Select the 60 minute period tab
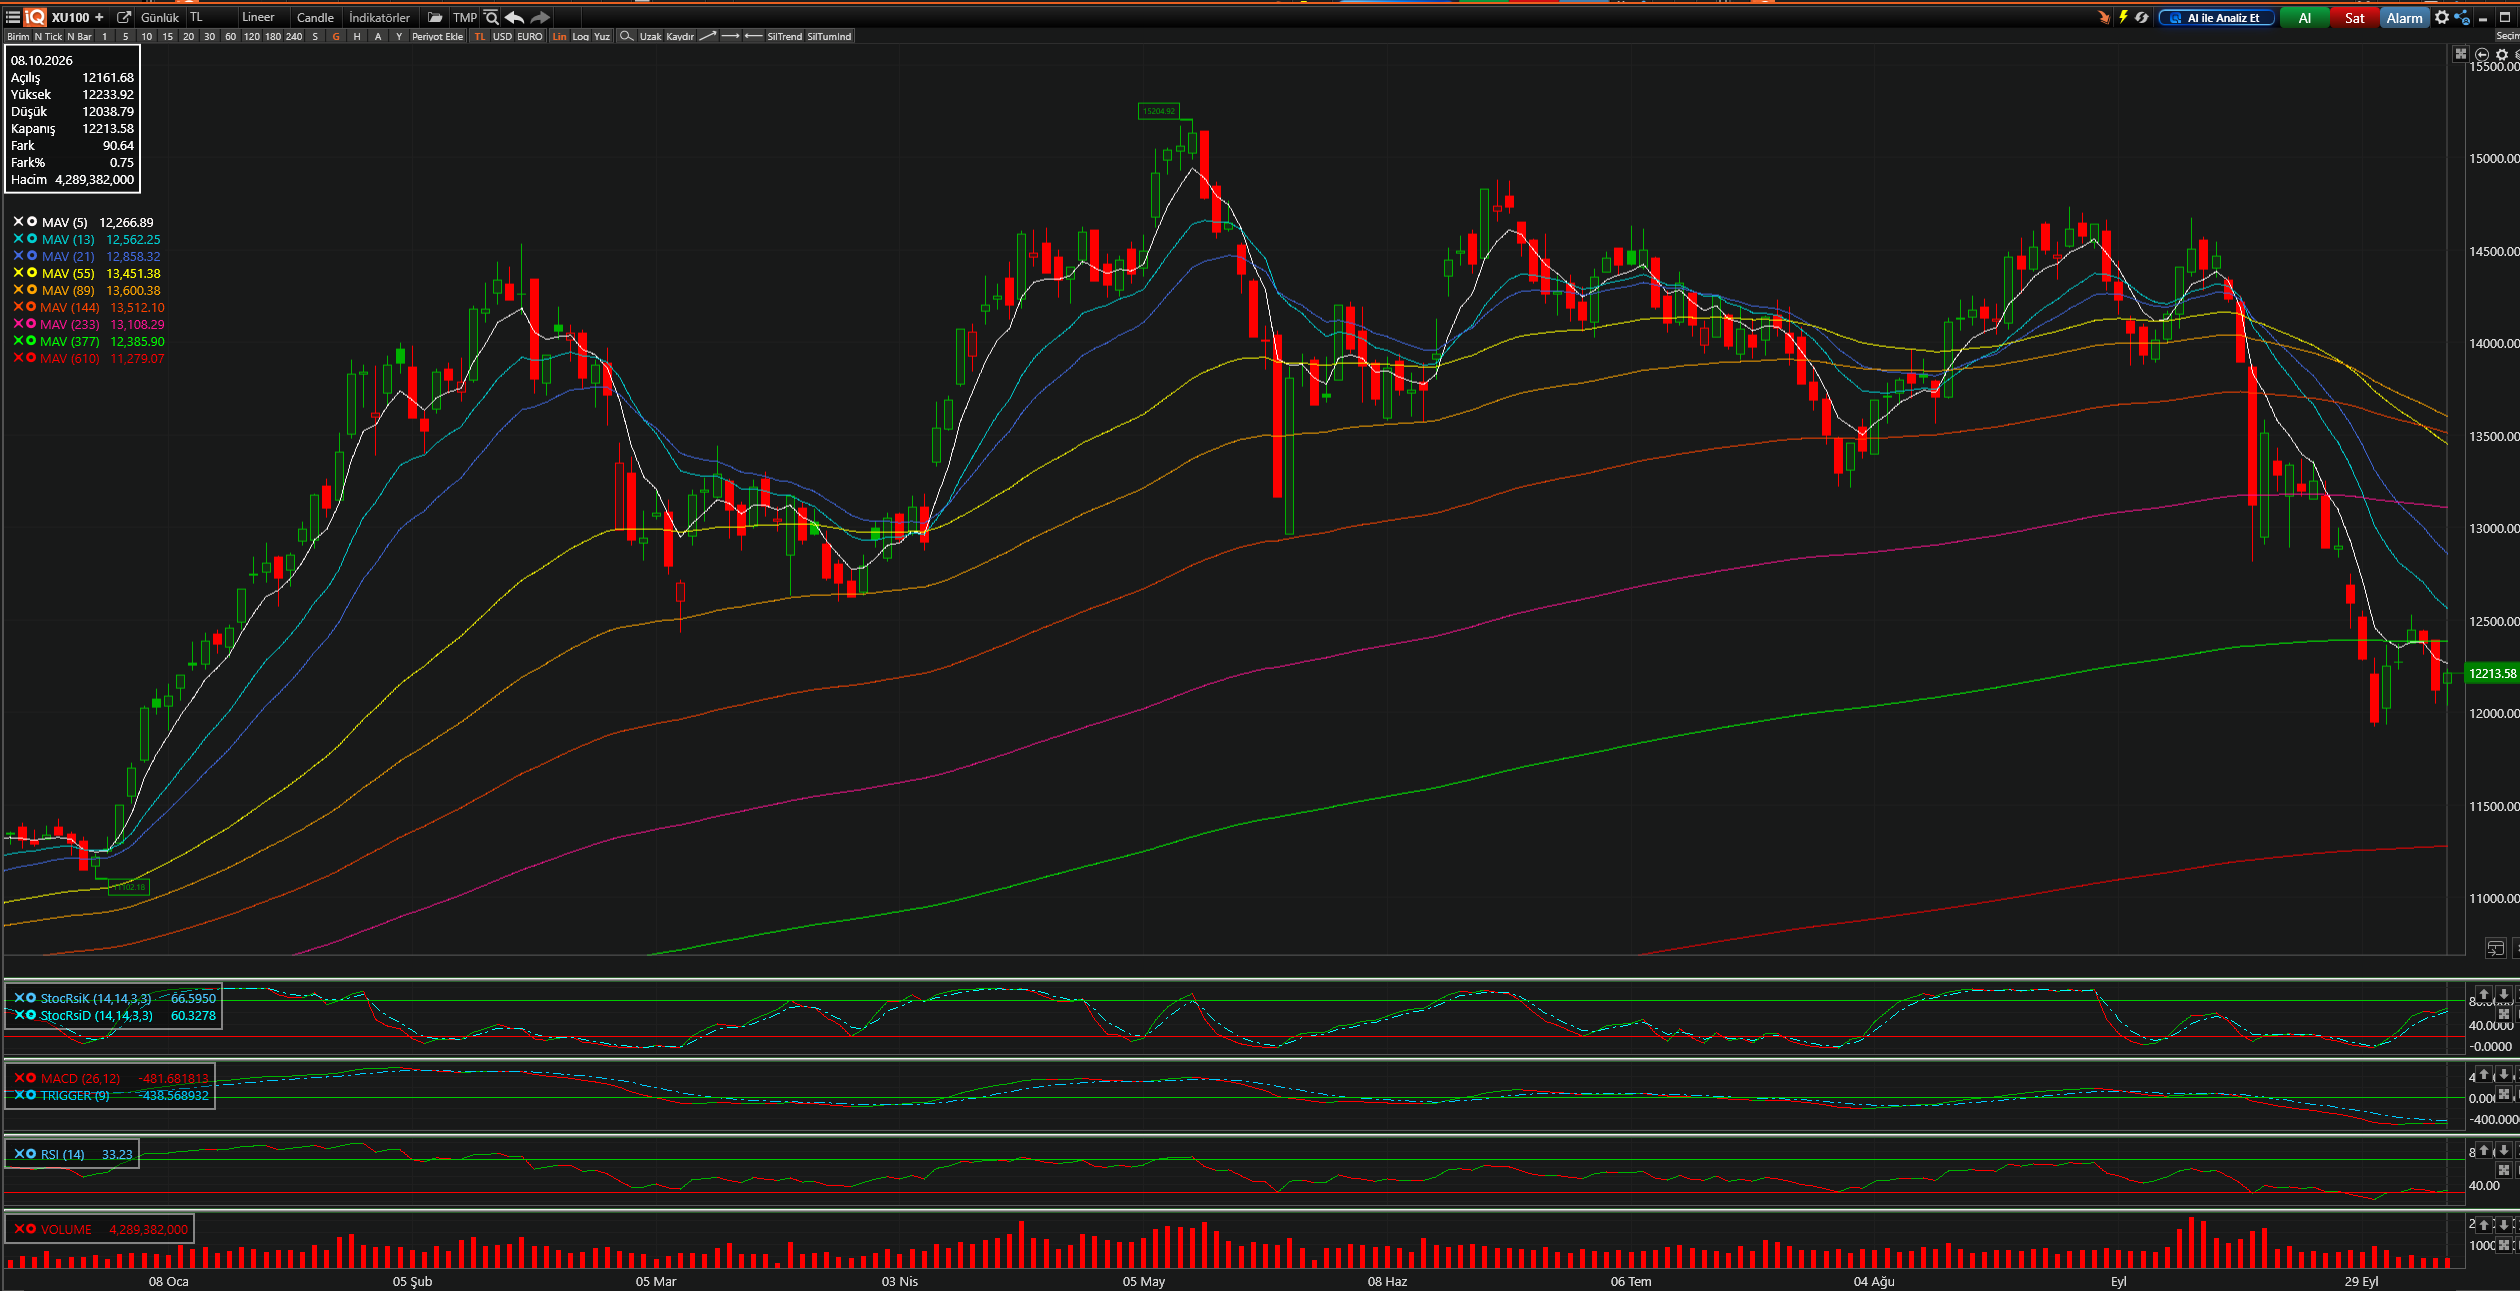The width and height of the screenshot is (2520, 1291). (230, 36)
